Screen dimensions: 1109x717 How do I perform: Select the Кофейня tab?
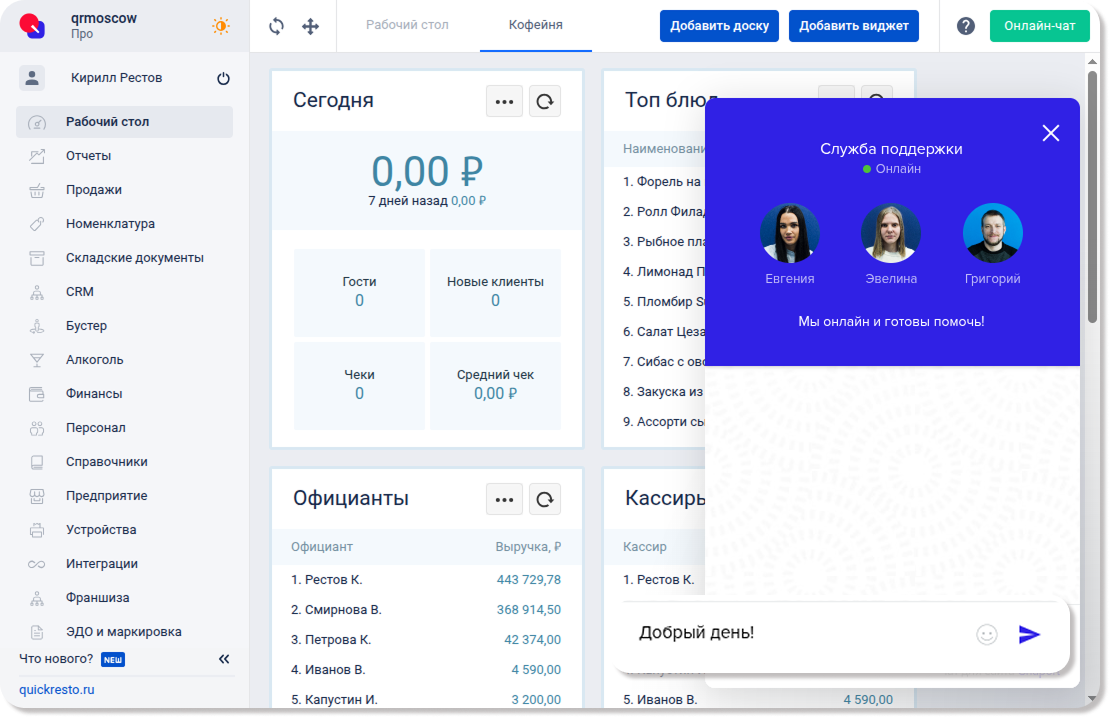coord(535,25)
